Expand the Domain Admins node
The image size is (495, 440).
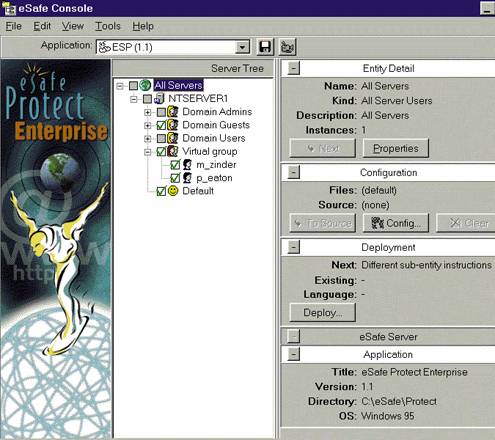coord(148,113)
